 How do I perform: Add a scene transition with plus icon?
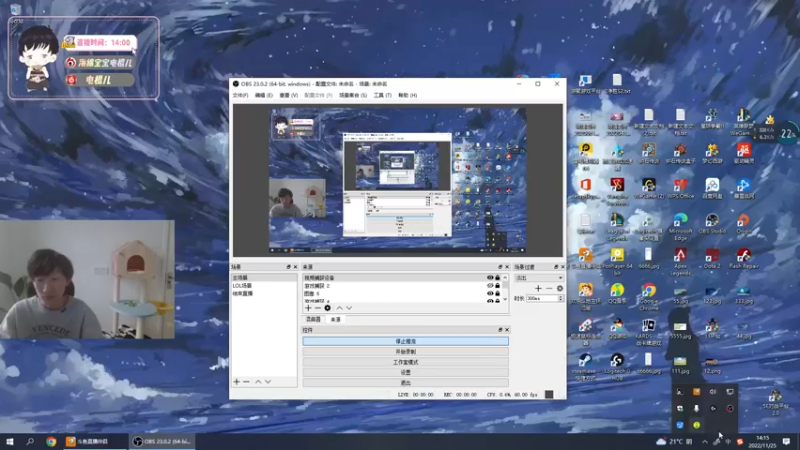538,288
